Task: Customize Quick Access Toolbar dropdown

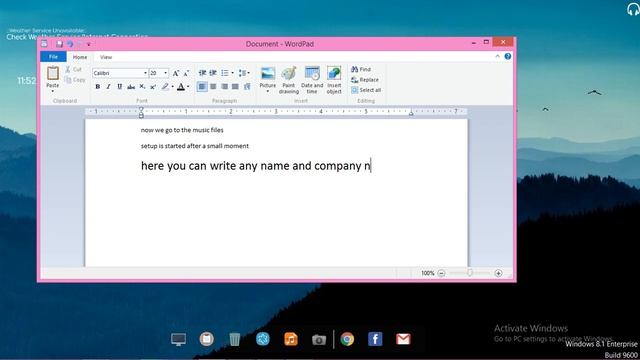Action: 89,44
